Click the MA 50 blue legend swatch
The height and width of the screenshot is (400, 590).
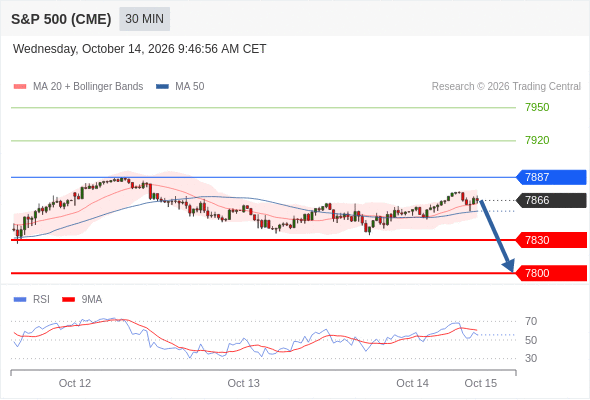162,87
